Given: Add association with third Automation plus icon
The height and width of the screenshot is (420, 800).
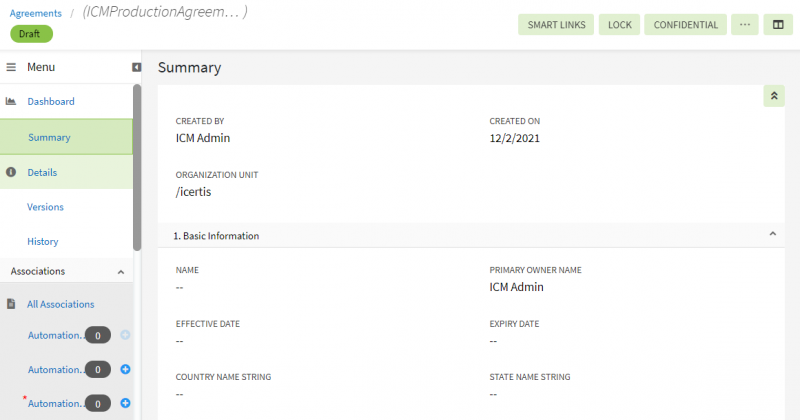Looking at the screenshot, I should [126, 403].
